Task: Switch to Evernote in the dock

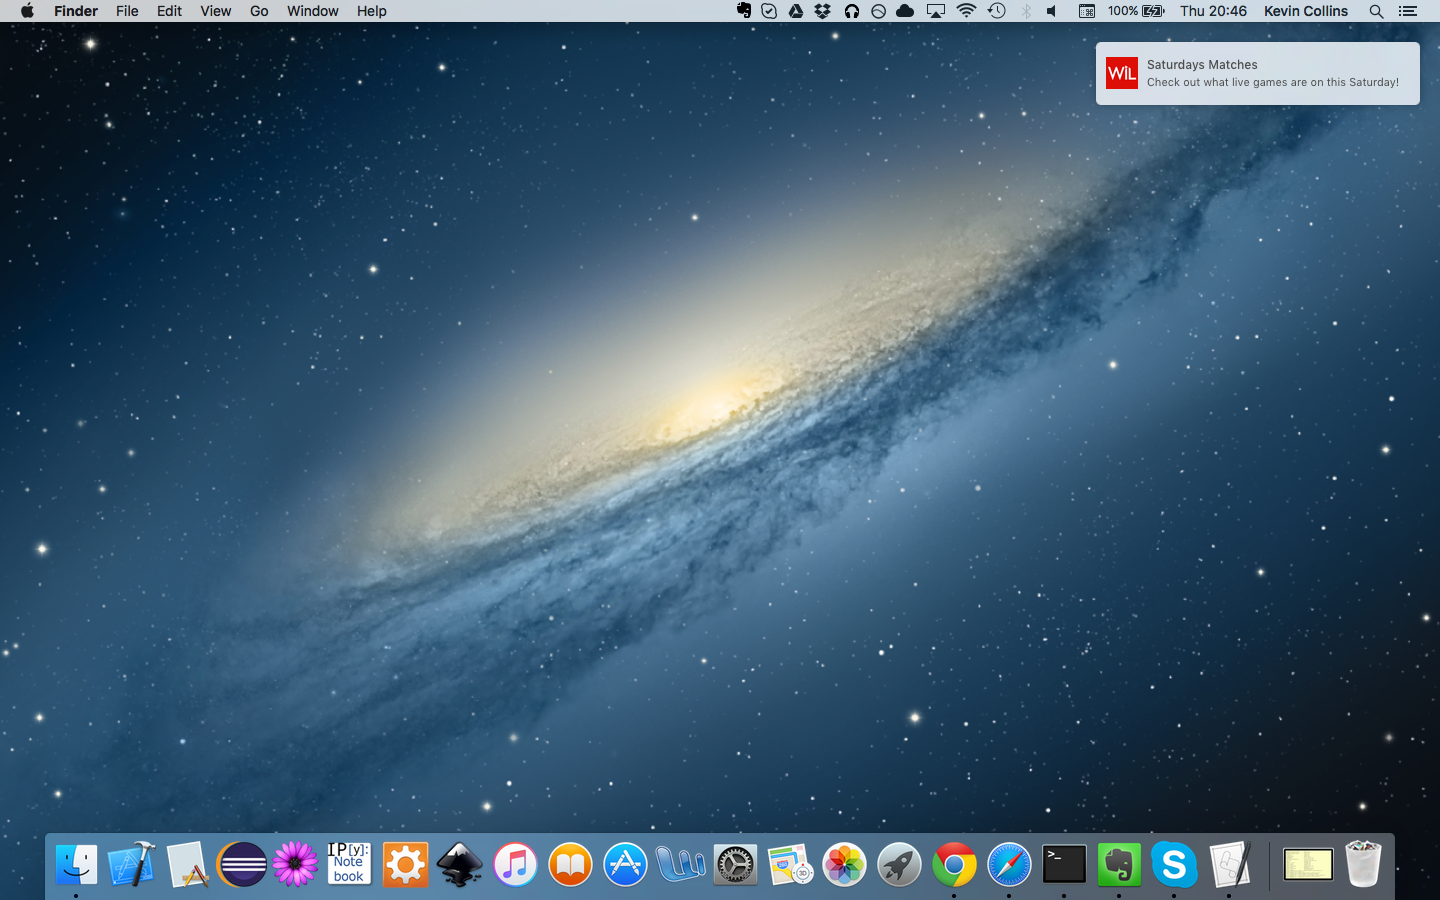Action: click(1119, 864)
